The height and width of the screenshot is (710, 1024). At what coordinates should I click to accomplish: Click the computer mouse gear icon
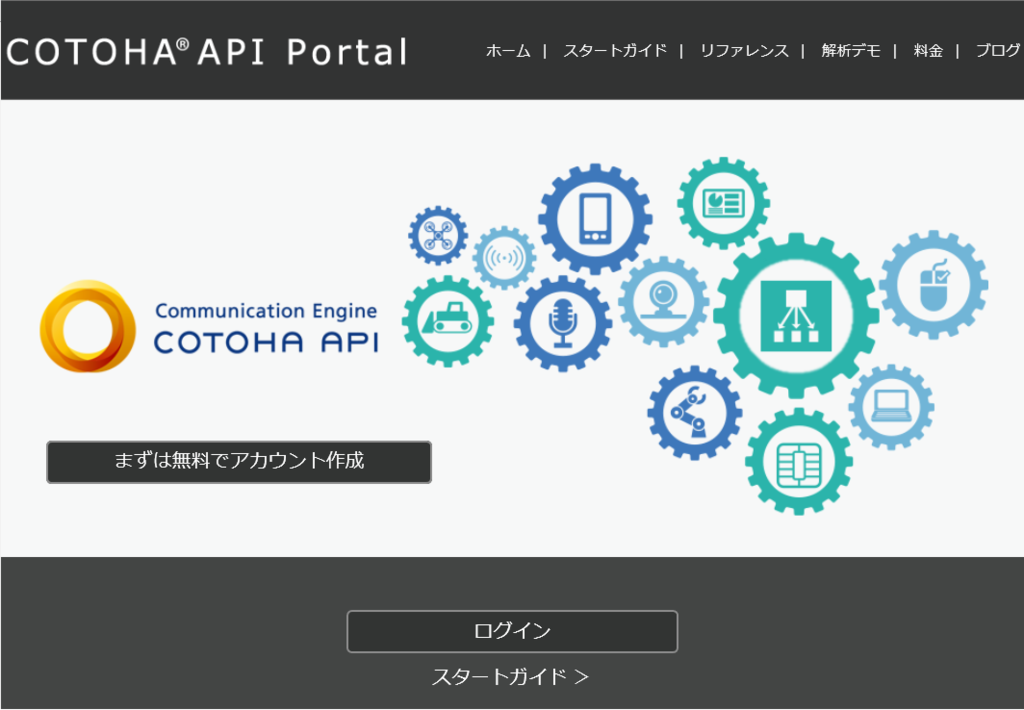point(933,284)
